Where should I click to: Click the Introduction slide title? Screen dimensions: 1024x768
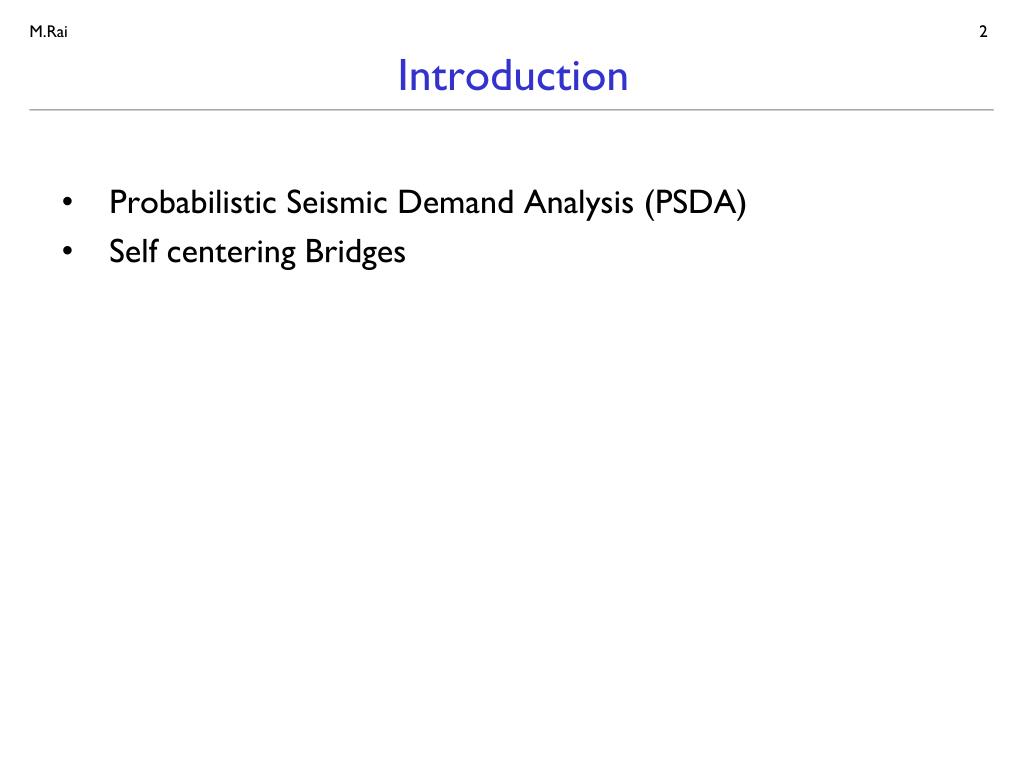click(x=513, y=76)
